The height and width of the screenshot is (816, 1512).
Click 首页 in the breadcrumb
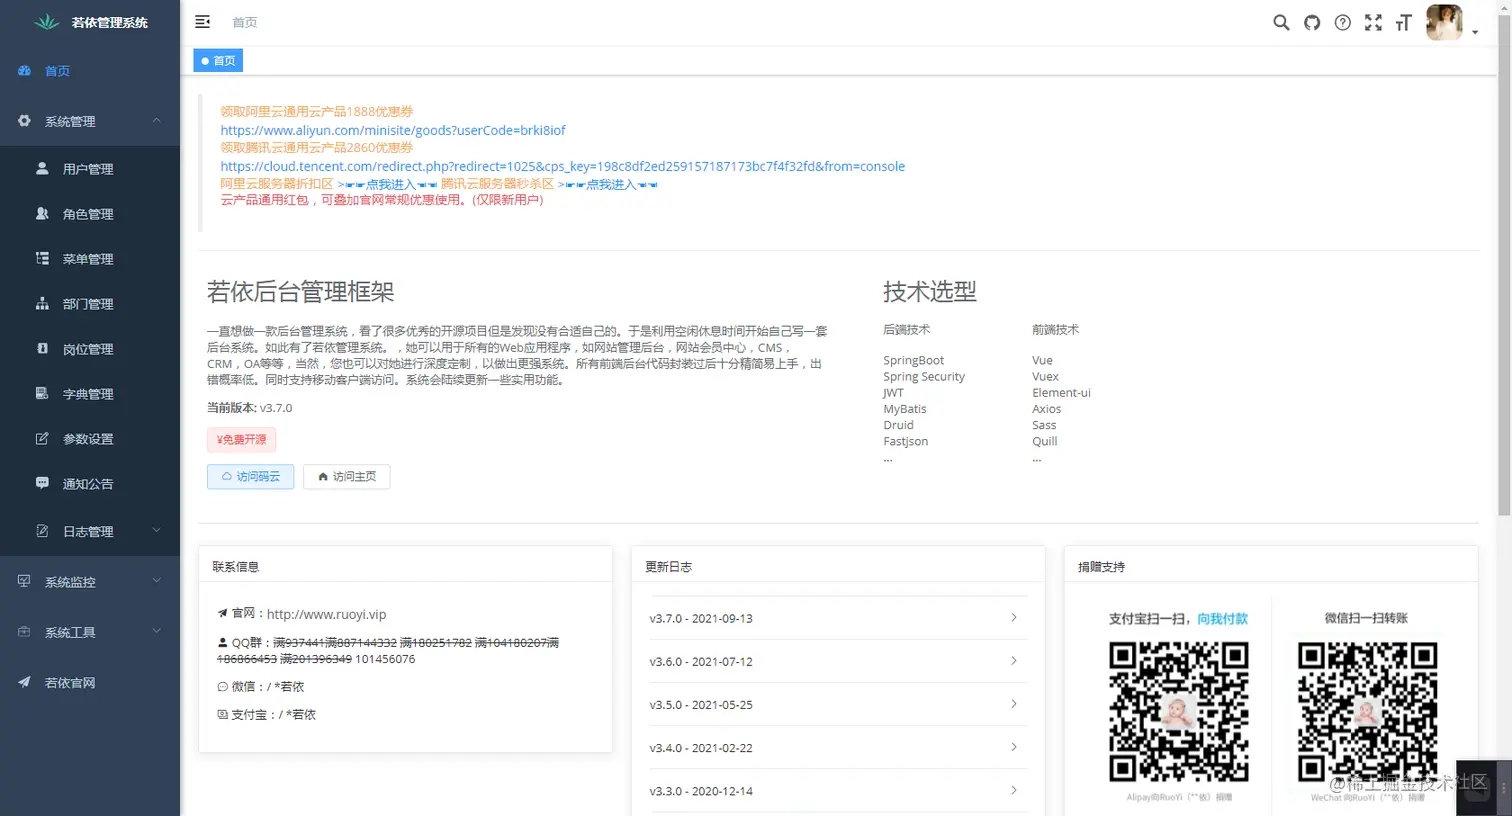244,21
